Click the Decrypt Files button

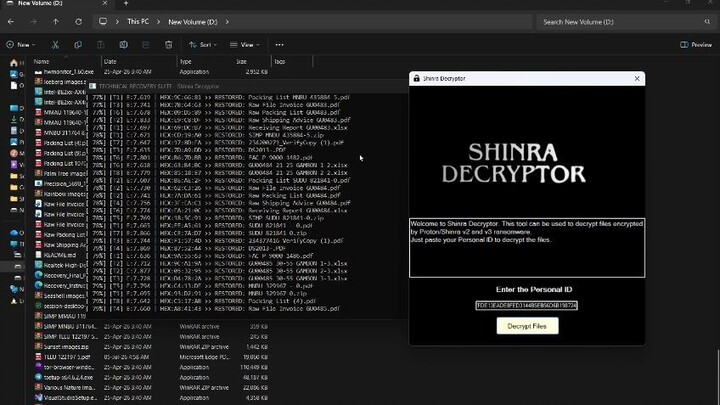click(x=527, y=326)
